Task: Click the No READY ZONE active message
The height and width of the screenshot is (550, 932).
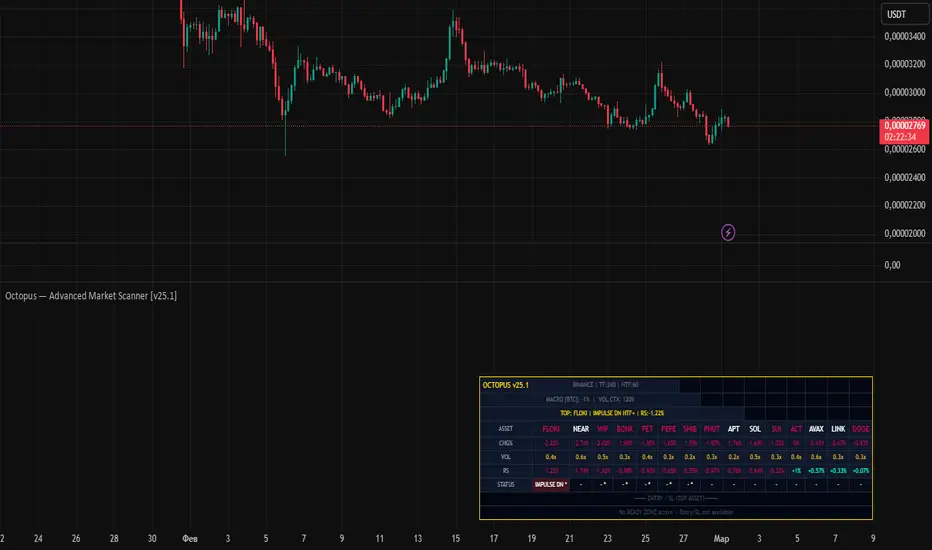Action: (x=676, y=512)
